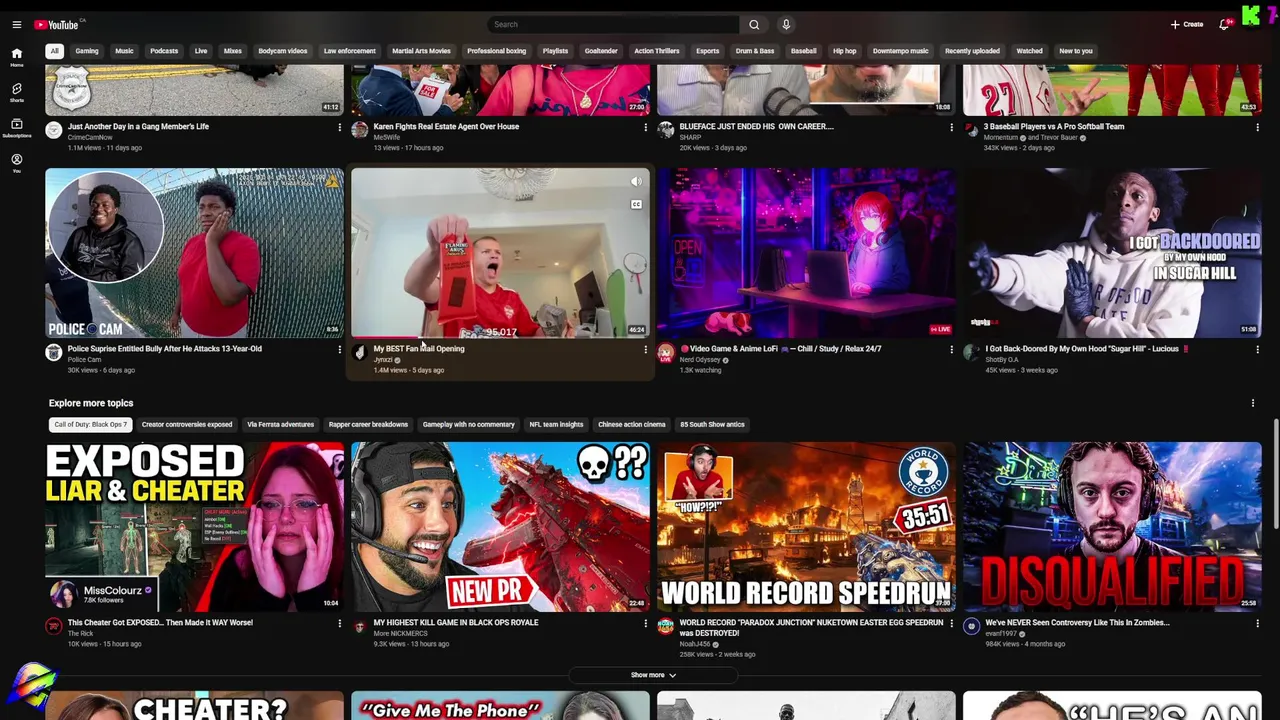1280x720 pixels.
Task: Select the Gaming filter chip
Action: click(87, 51)
